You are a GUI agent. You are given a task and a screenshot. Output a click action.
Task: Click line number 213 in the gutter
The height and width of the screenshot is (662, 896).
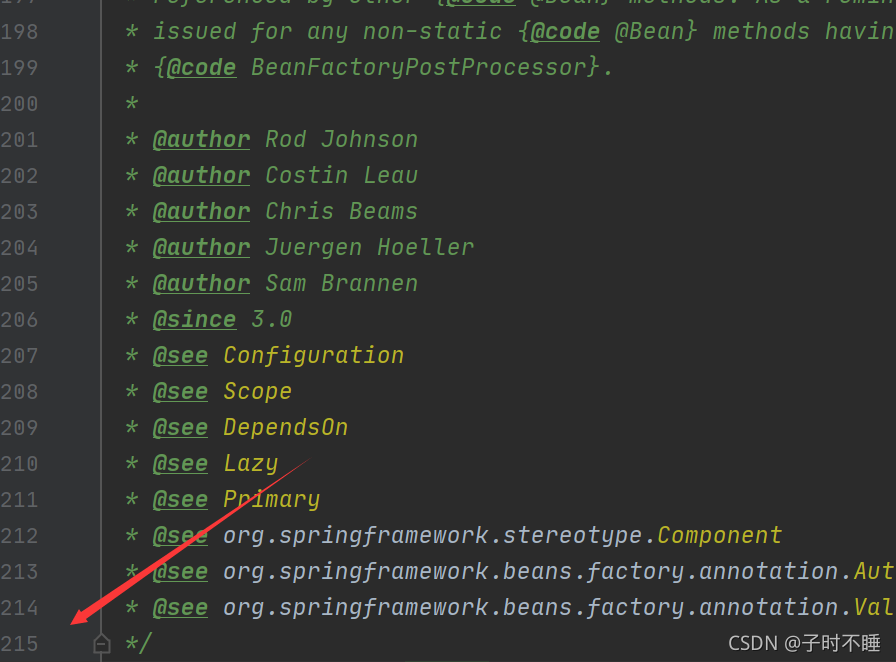tap(19, 572)
